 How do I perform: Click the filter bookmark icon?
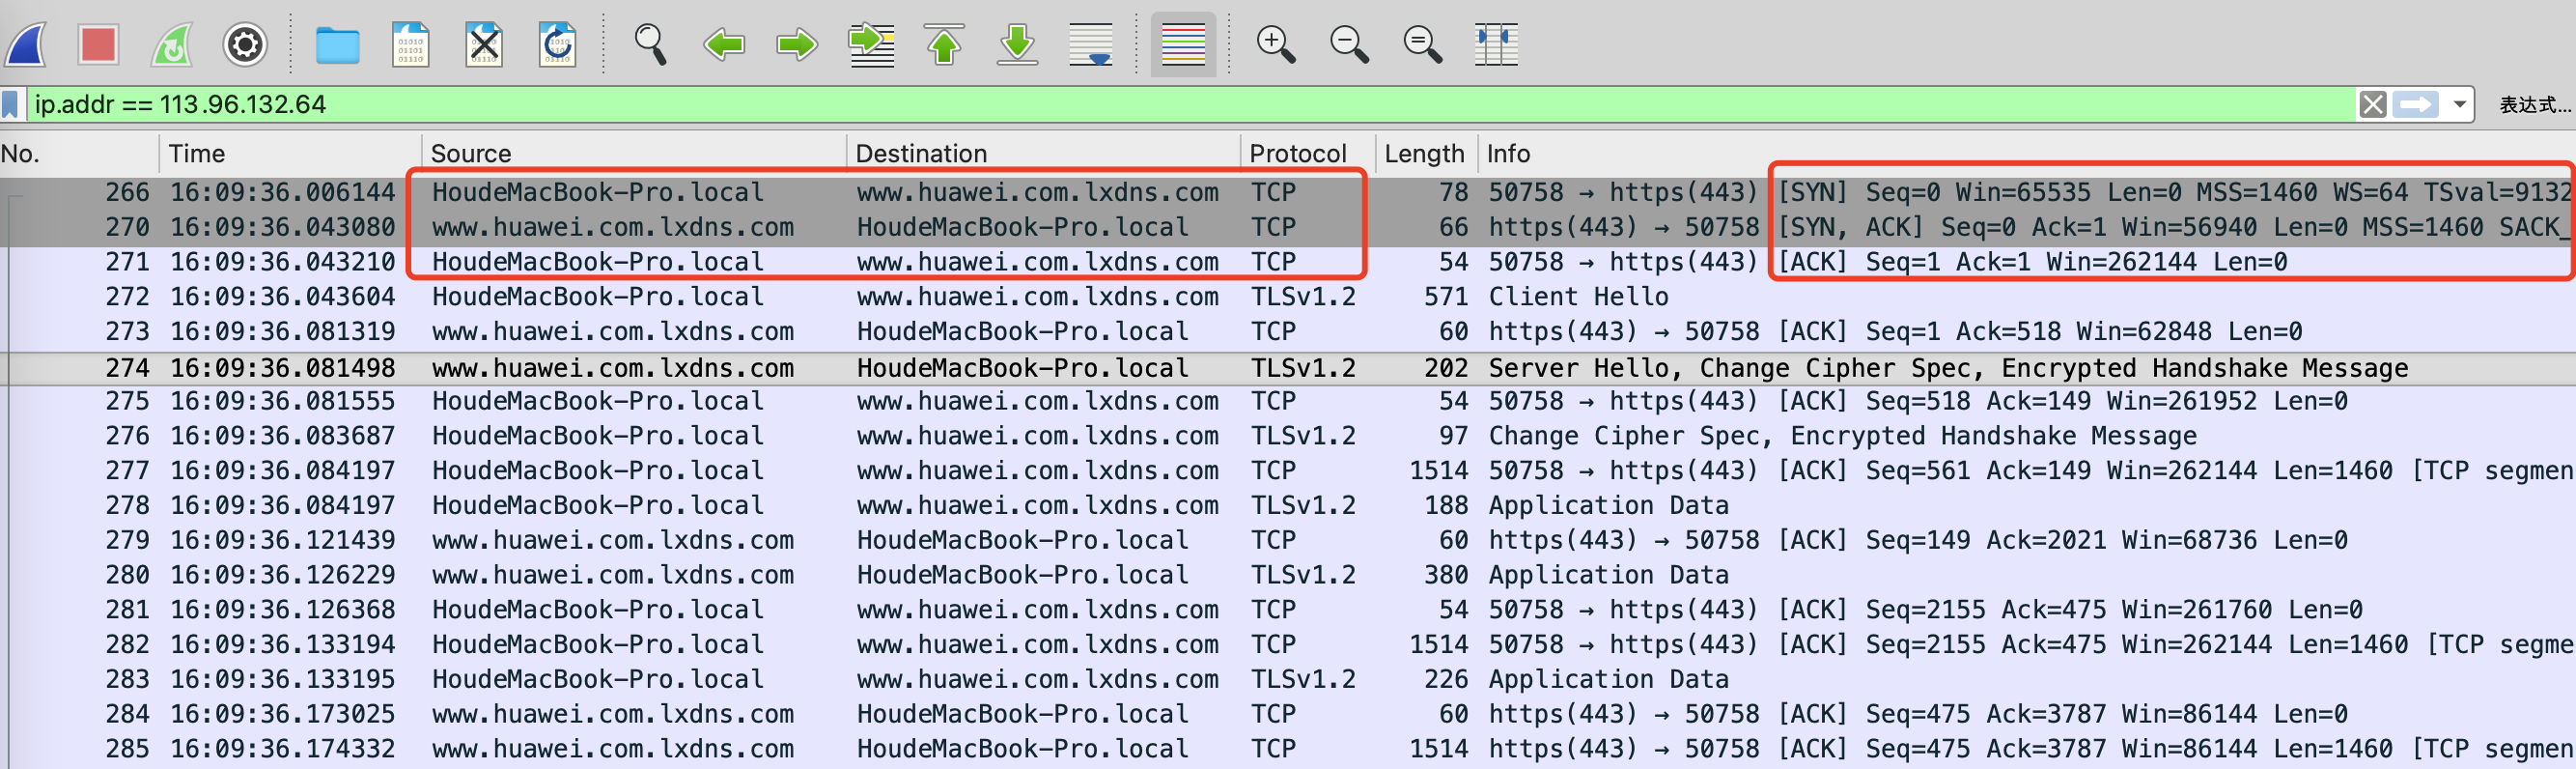pos(11,104)
